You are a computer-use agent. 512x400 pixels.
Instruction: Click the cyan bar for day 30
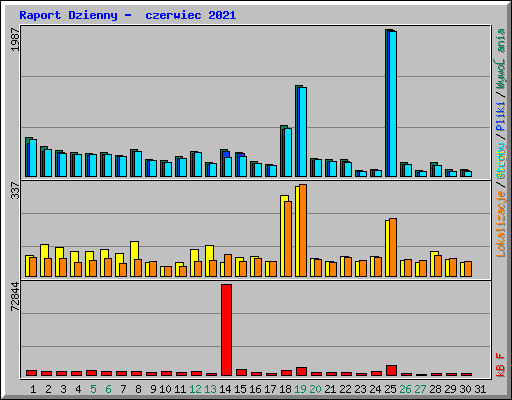[x=468, y=174]
